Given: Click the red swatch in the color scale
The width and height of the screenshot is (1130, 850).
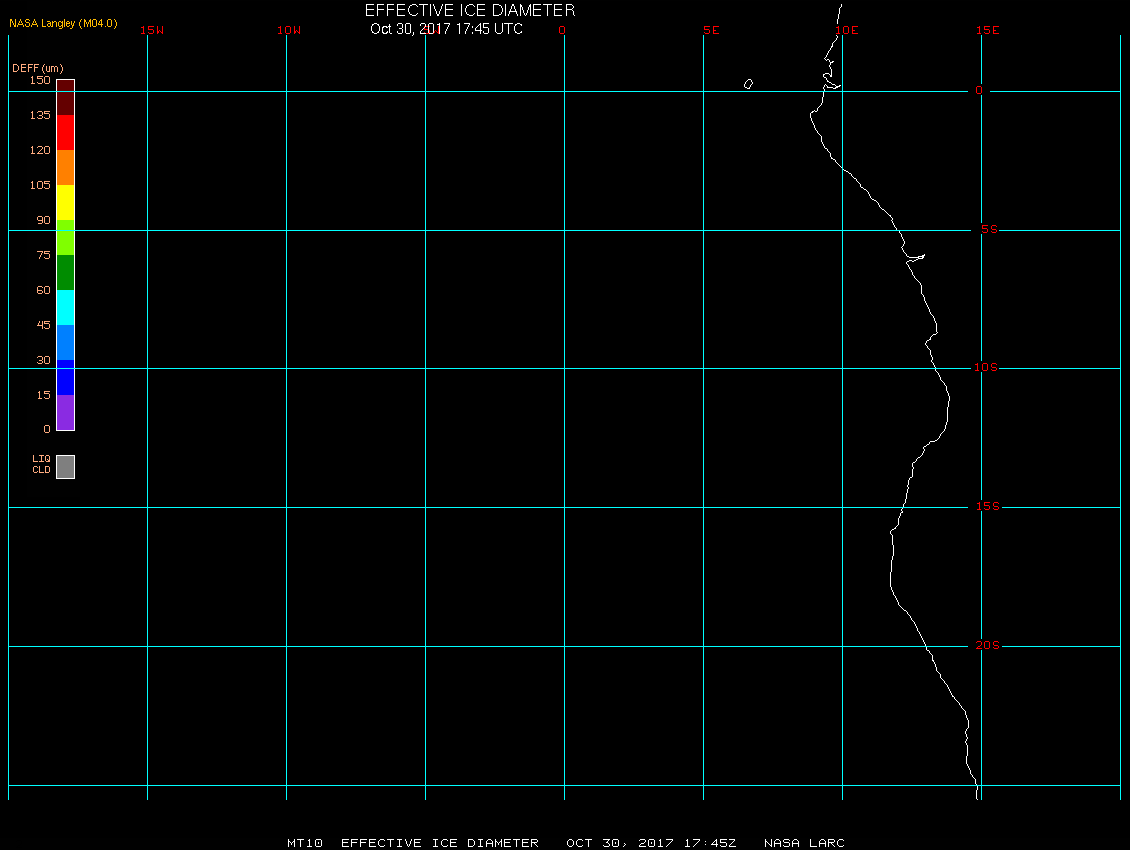Looking at the screenshot, I should click(x=66, y=133).
